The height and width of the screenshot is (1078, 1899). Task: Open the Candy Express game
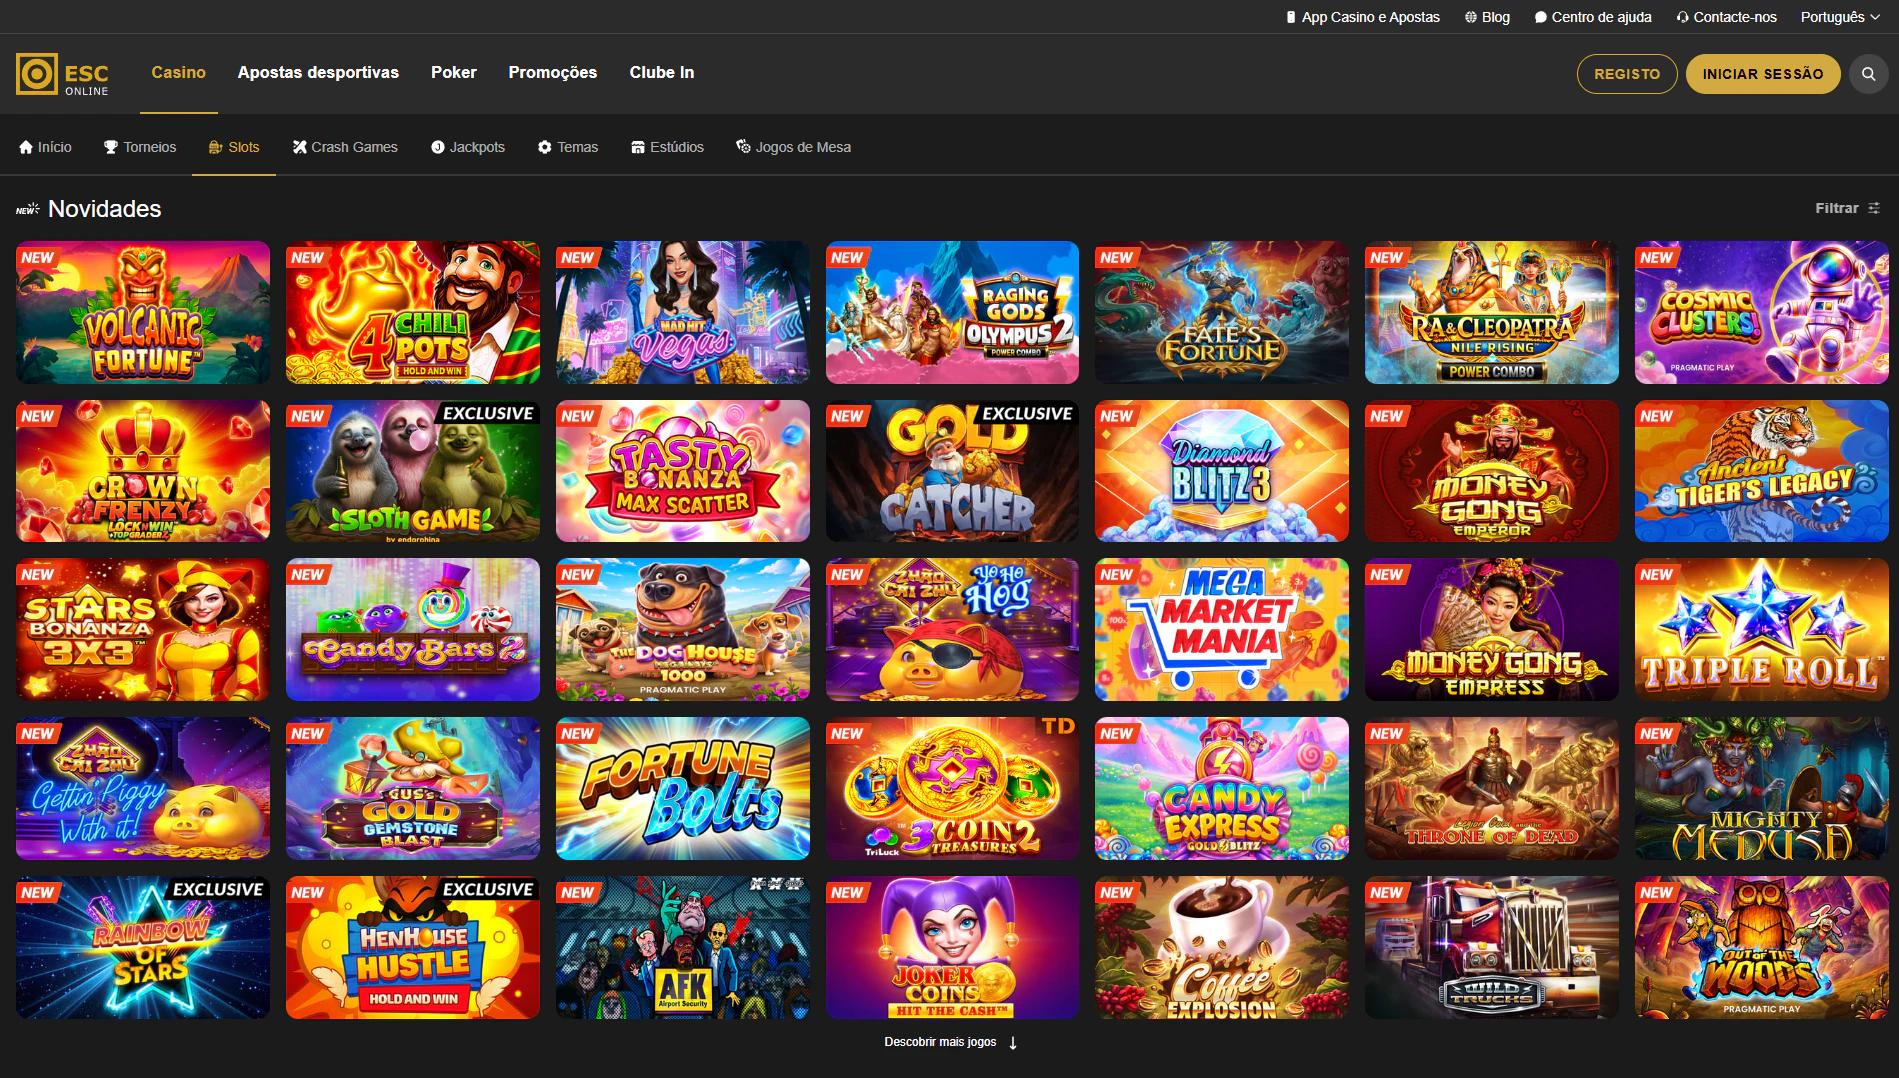tap(1222, 788)
